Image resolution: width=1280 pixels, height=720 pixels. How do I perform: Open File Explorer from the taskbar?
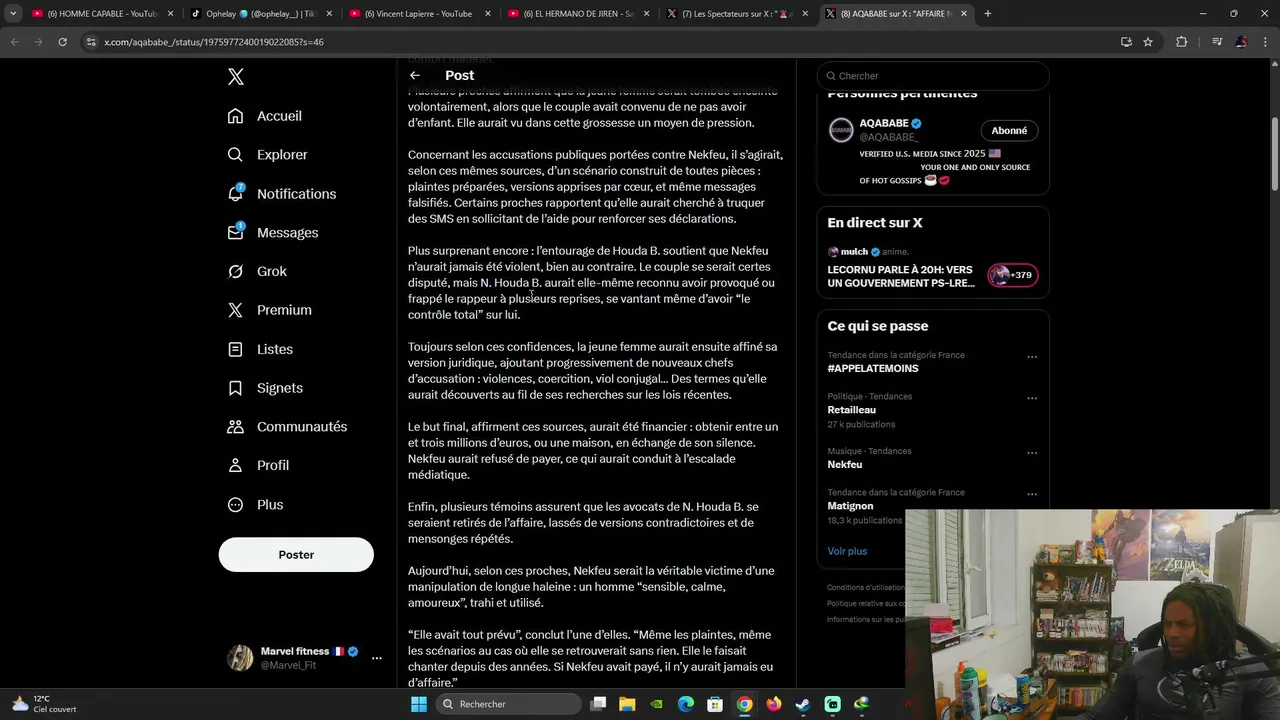pyautogui.click(x=627, y=704)
